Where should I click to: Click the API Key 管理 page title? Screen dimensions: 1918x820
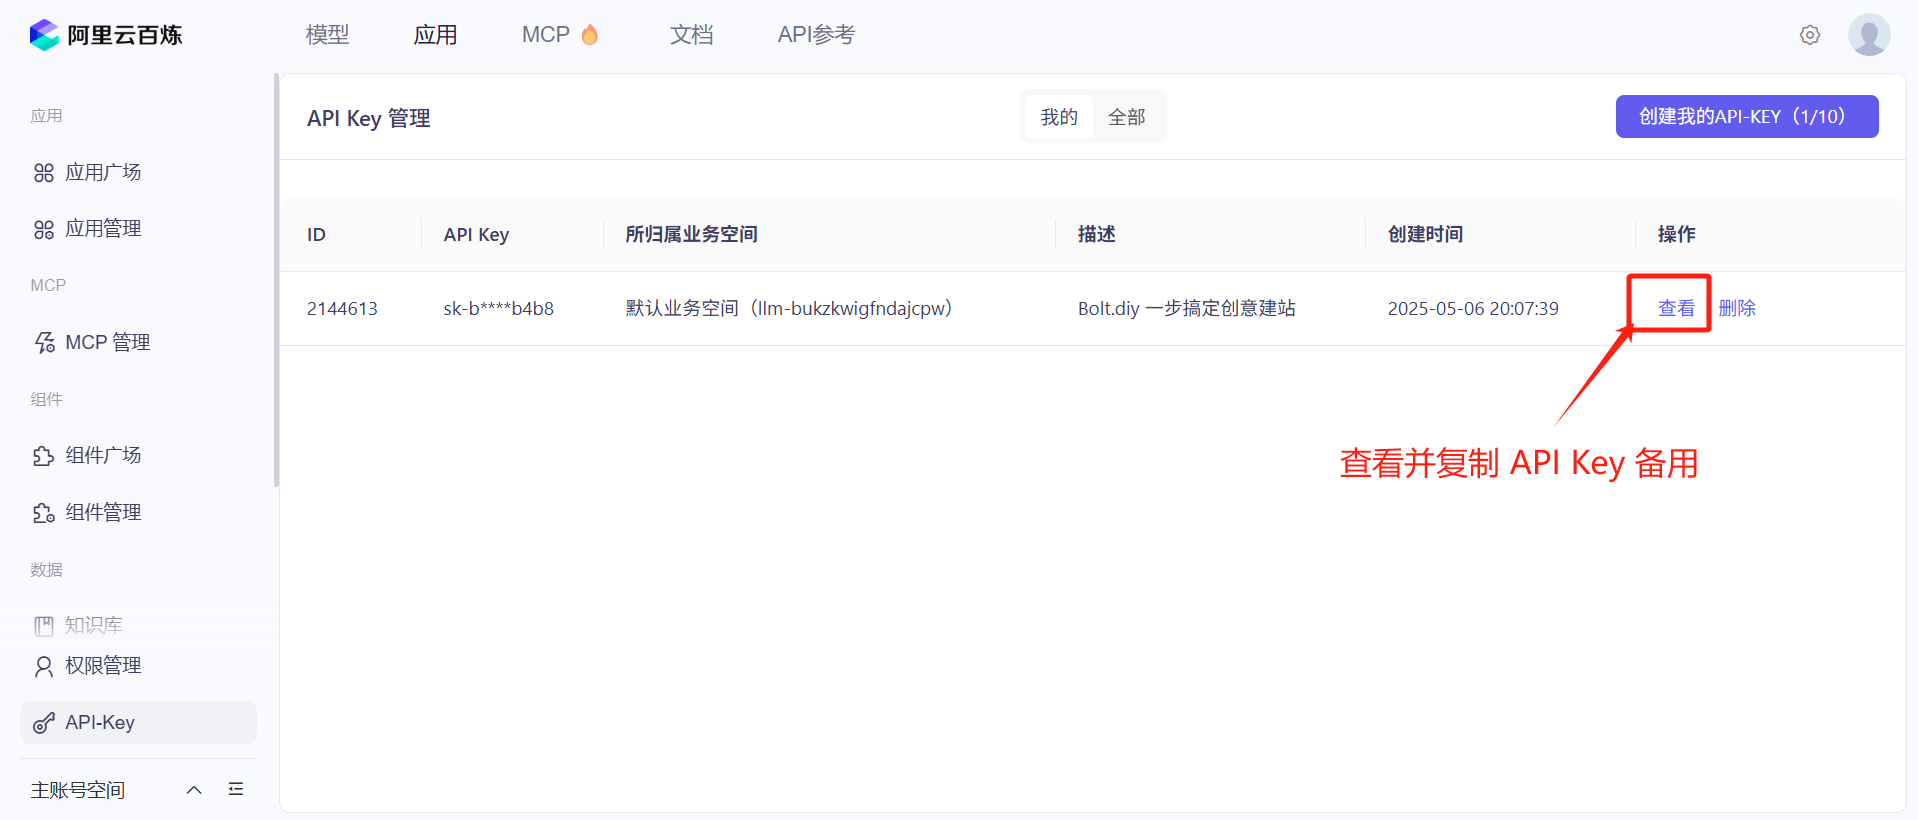coord(368,118)
